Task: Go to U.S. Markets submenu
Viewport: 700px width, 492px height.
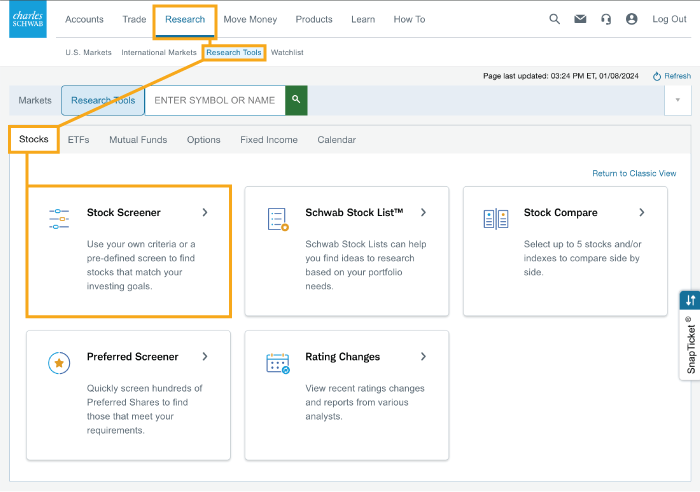Action: [88, 52]
